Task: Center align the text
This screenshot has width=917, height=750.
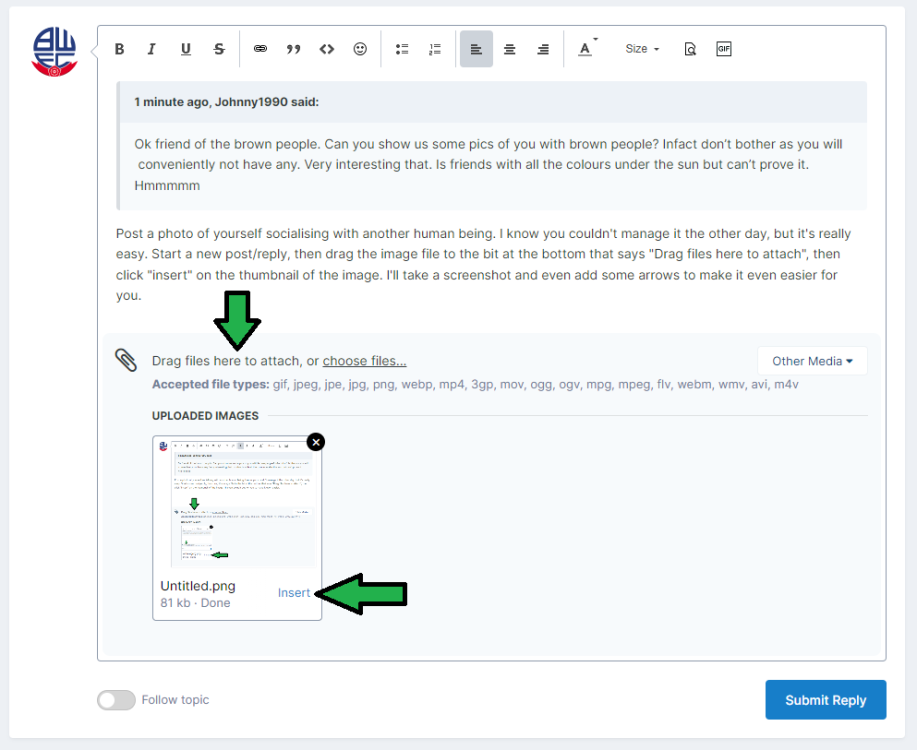Action: pyautogui.click(x=509, y=49)
